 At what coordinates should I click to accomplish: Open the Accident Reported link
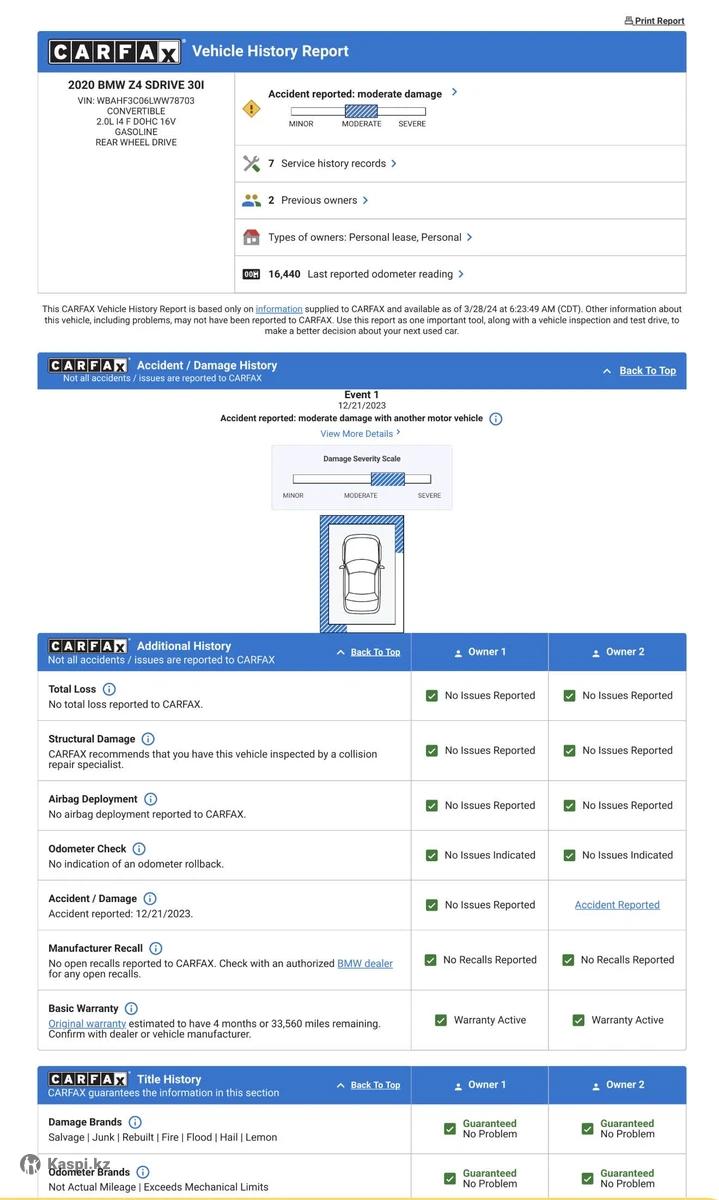click(x=617, y=905)
